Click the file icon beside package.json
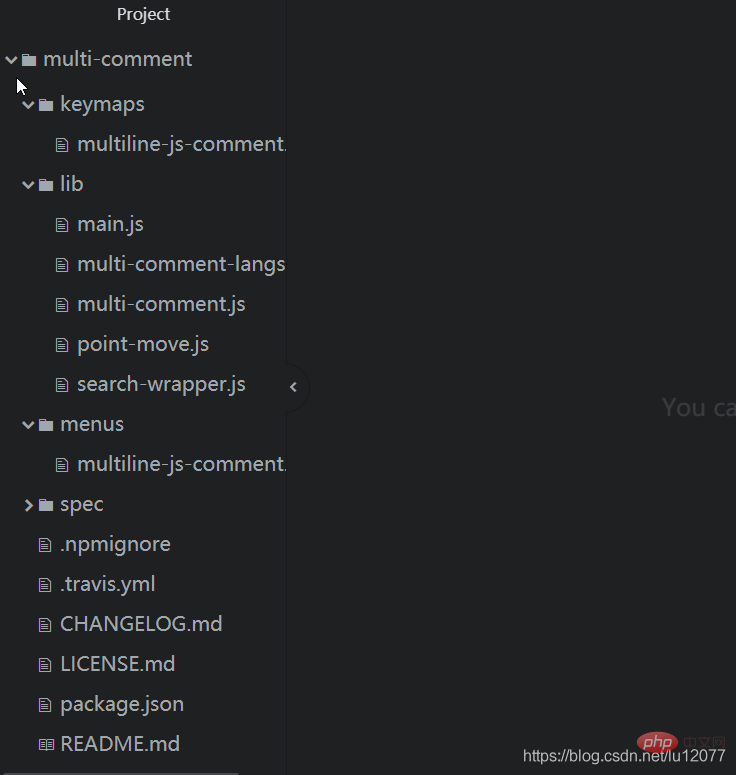 point(45,705)
